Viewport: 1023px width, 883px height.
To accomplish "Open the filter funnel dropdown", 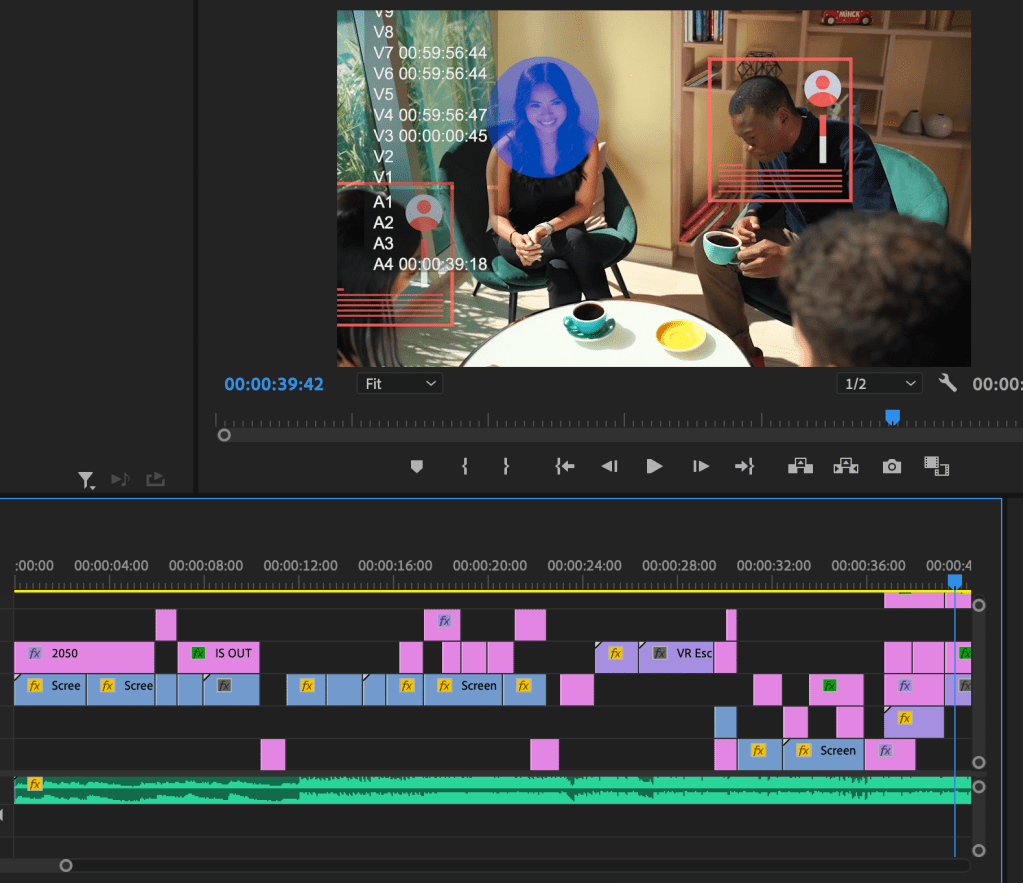I will click(x=87, y=481).
